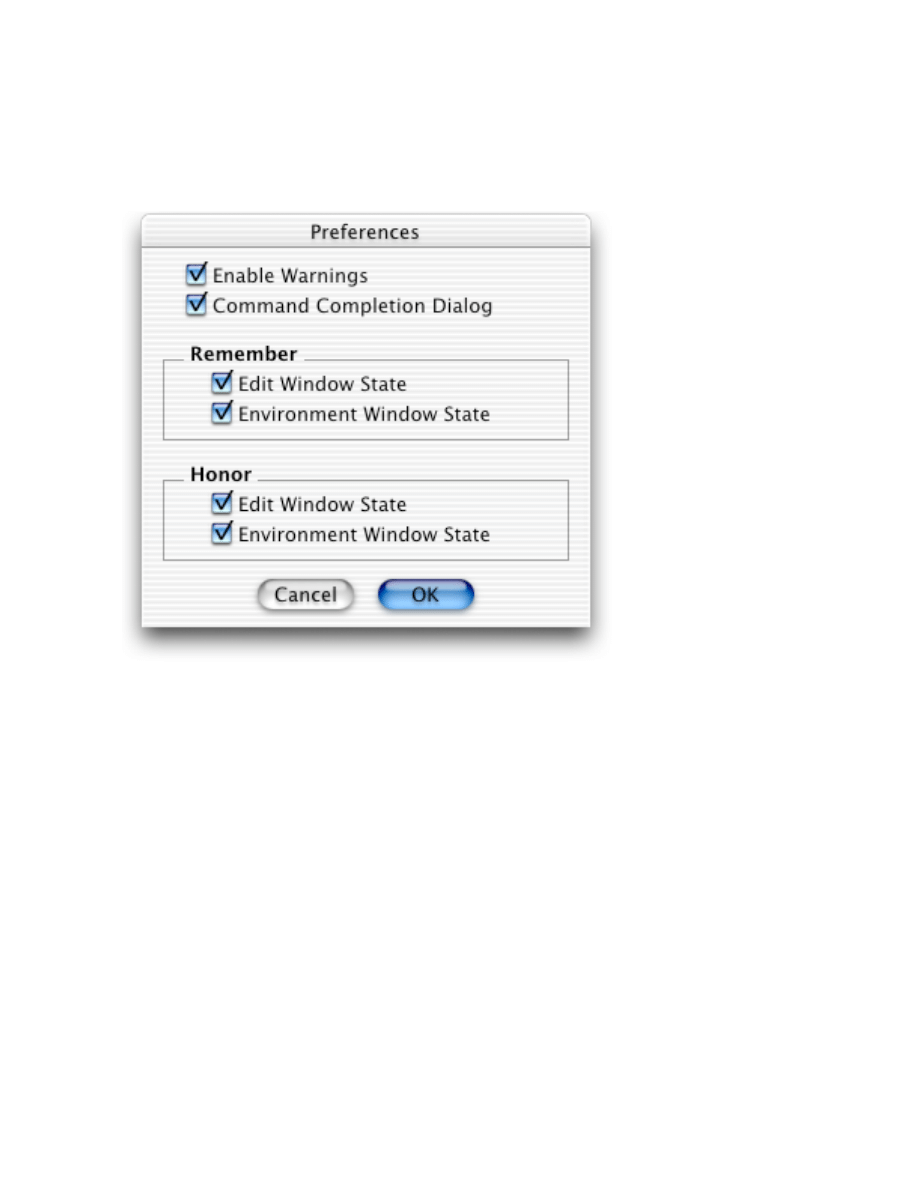
Task: Toggle Environment Window State checkbox under Remember
Action: (222, 413)
